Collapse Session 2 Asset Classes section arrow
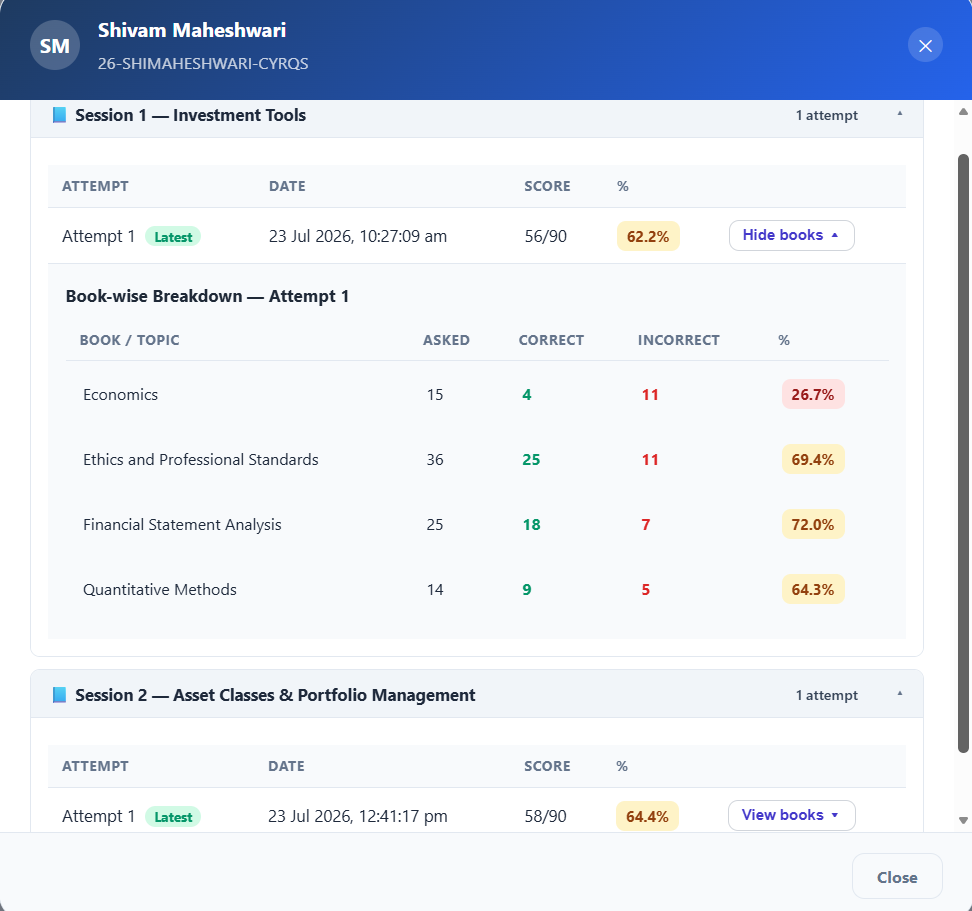 tap(899, 695)
